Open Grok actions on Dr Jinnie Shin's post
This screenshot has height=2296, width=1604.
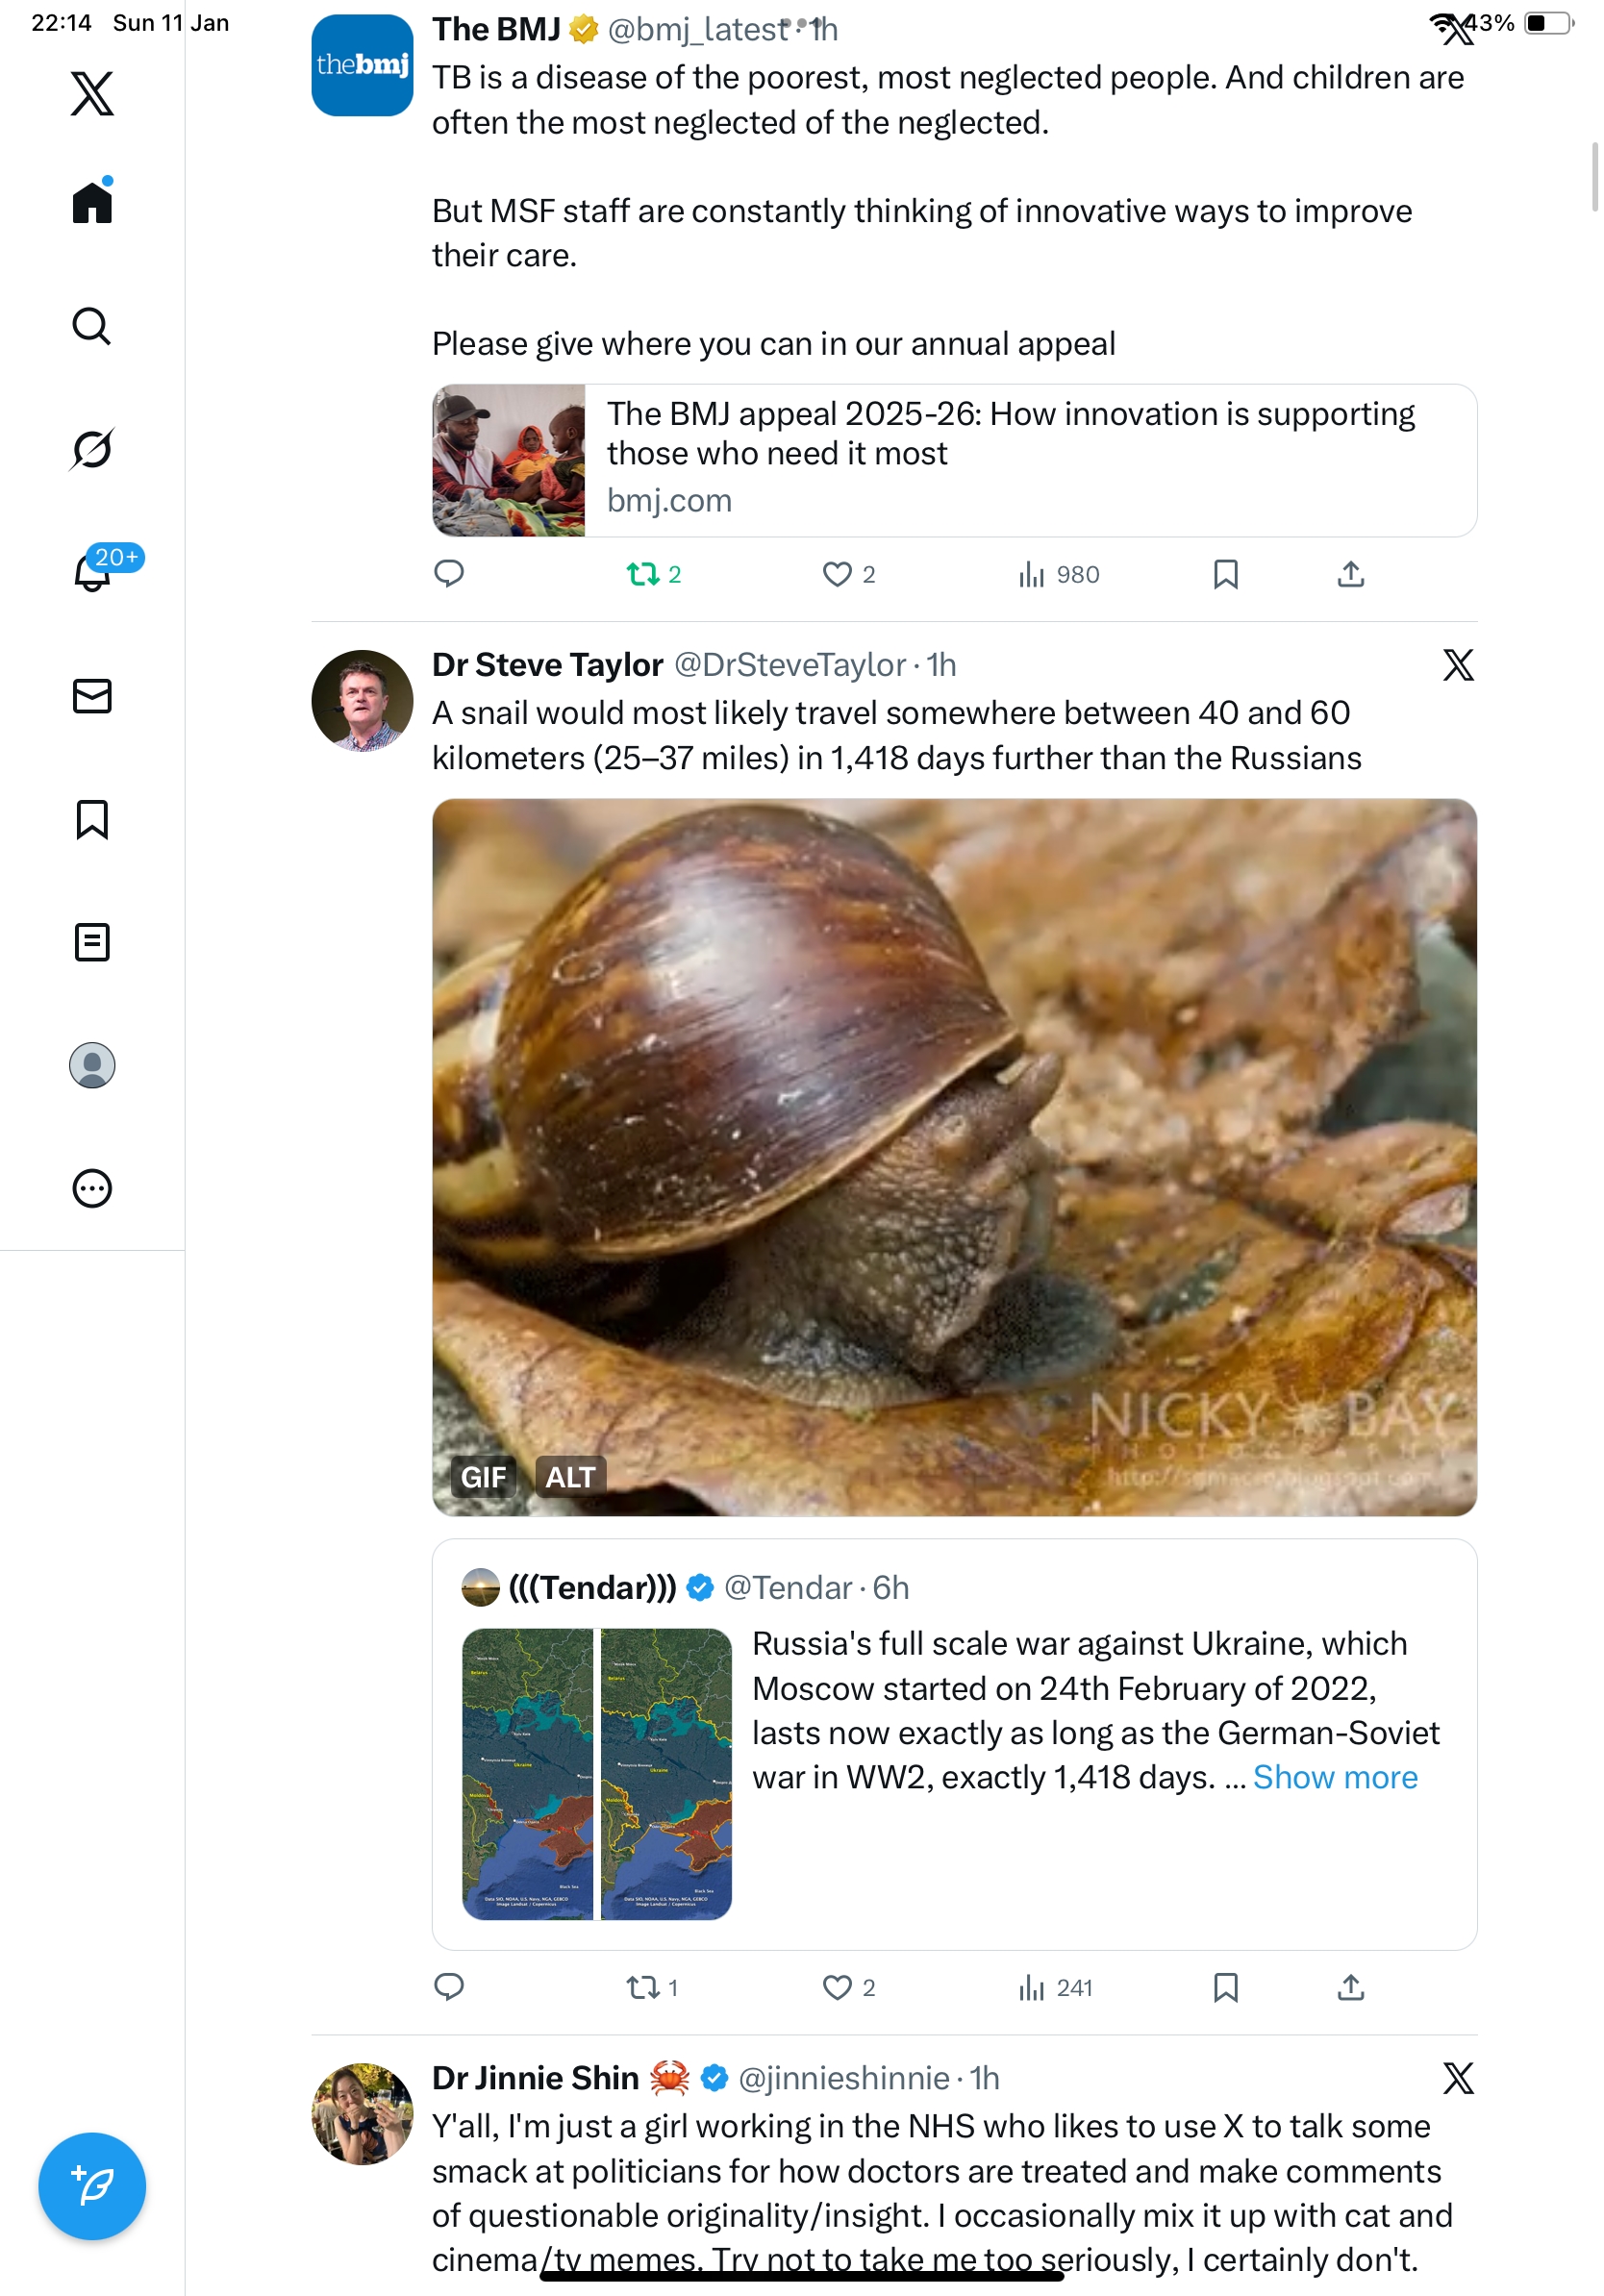click(x=1457, y=2078)
